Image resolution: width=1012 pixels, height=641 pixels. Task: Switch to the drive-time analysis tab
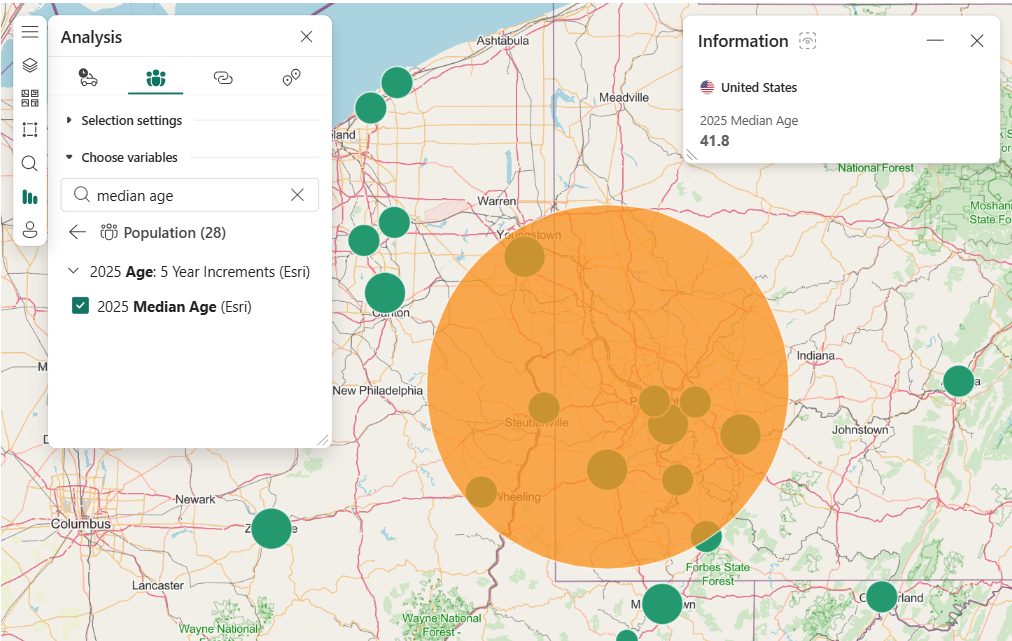pos(89,78)
